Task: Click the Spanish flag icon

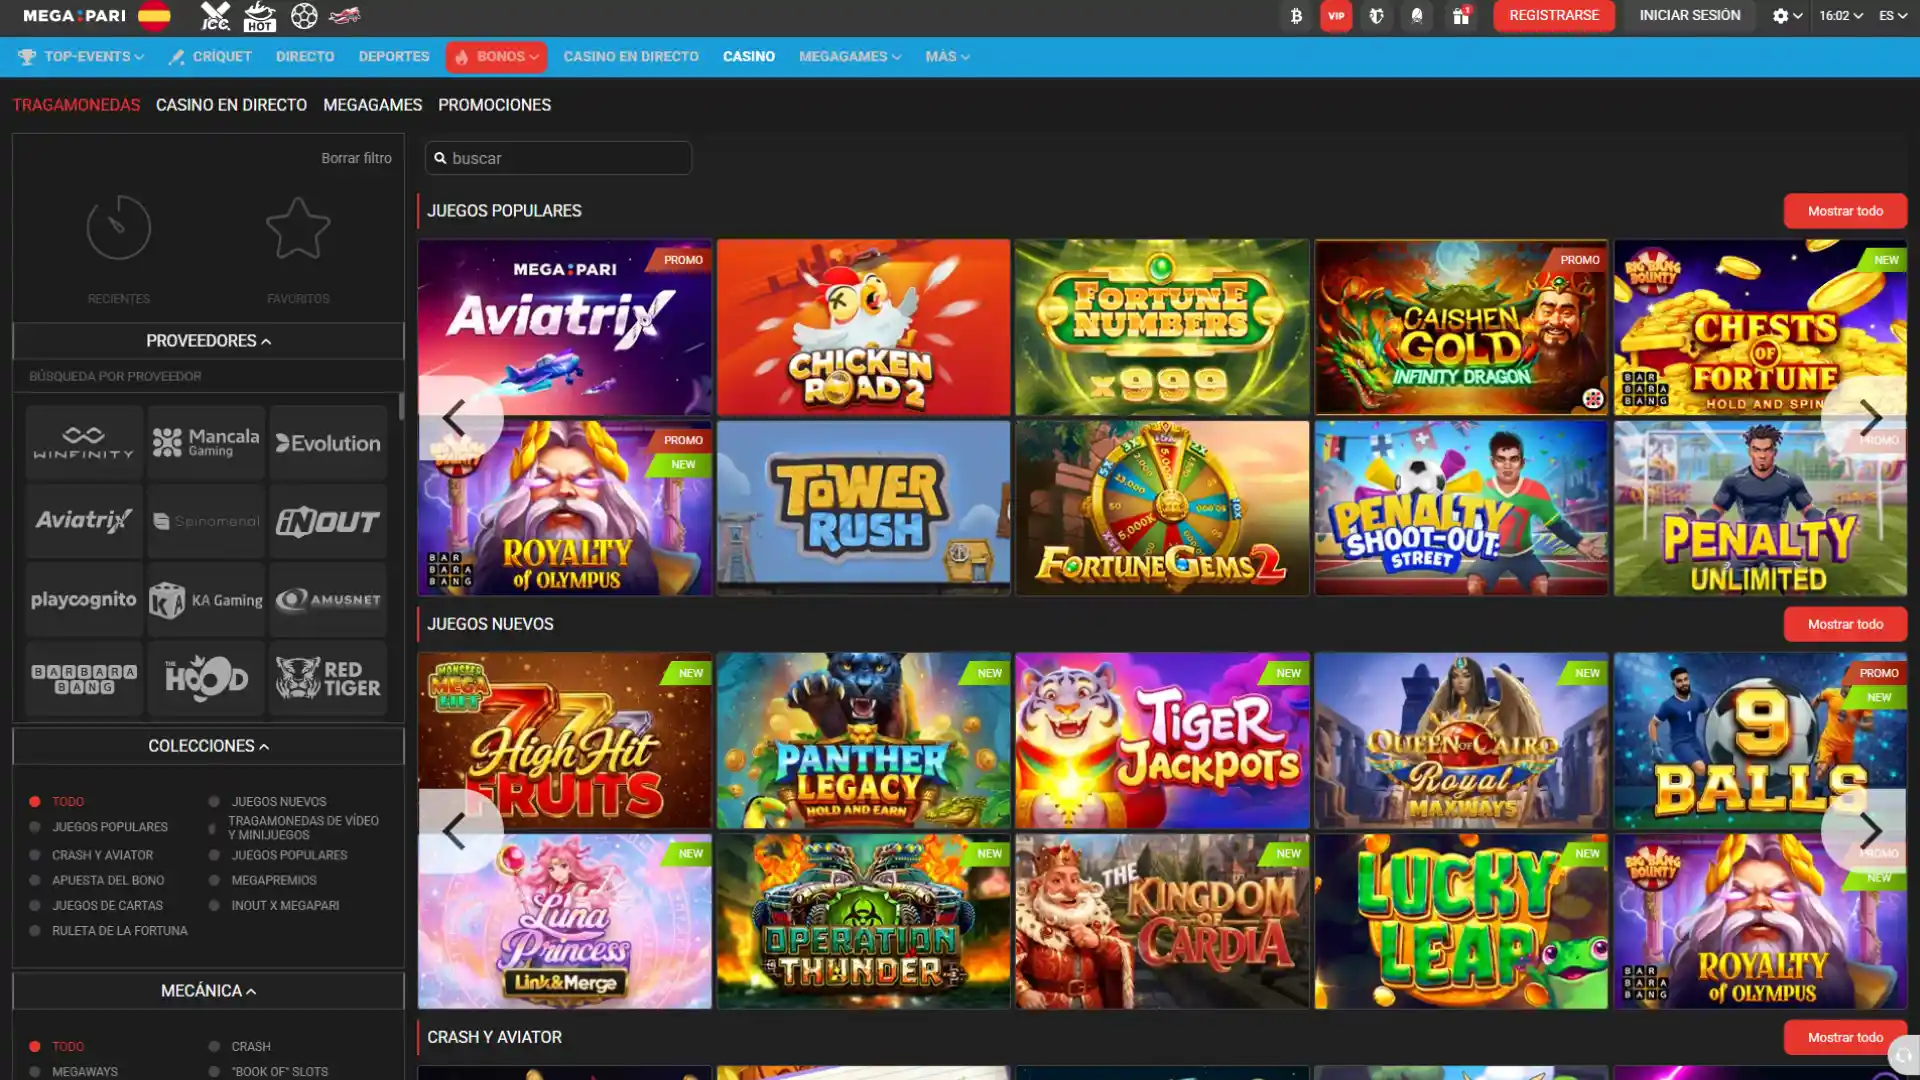Action: (154, 16)
